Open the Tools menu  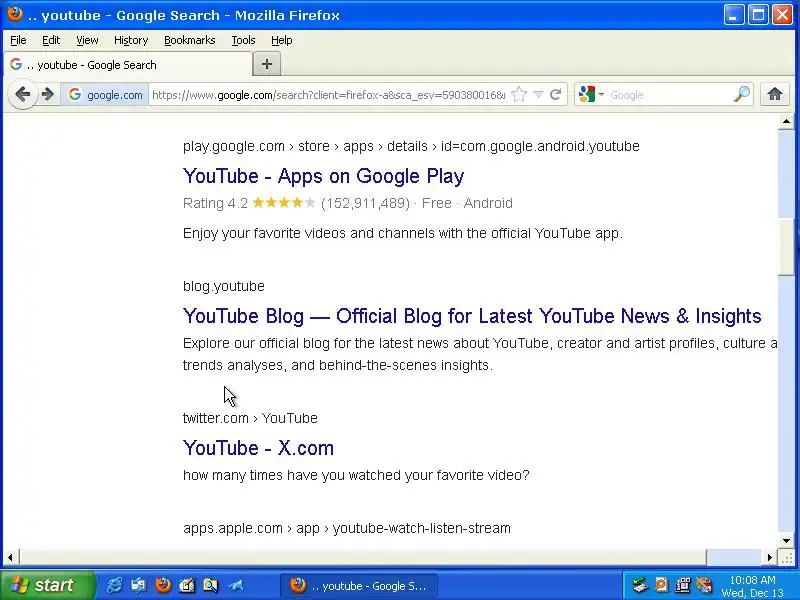(x=243, y=40)
